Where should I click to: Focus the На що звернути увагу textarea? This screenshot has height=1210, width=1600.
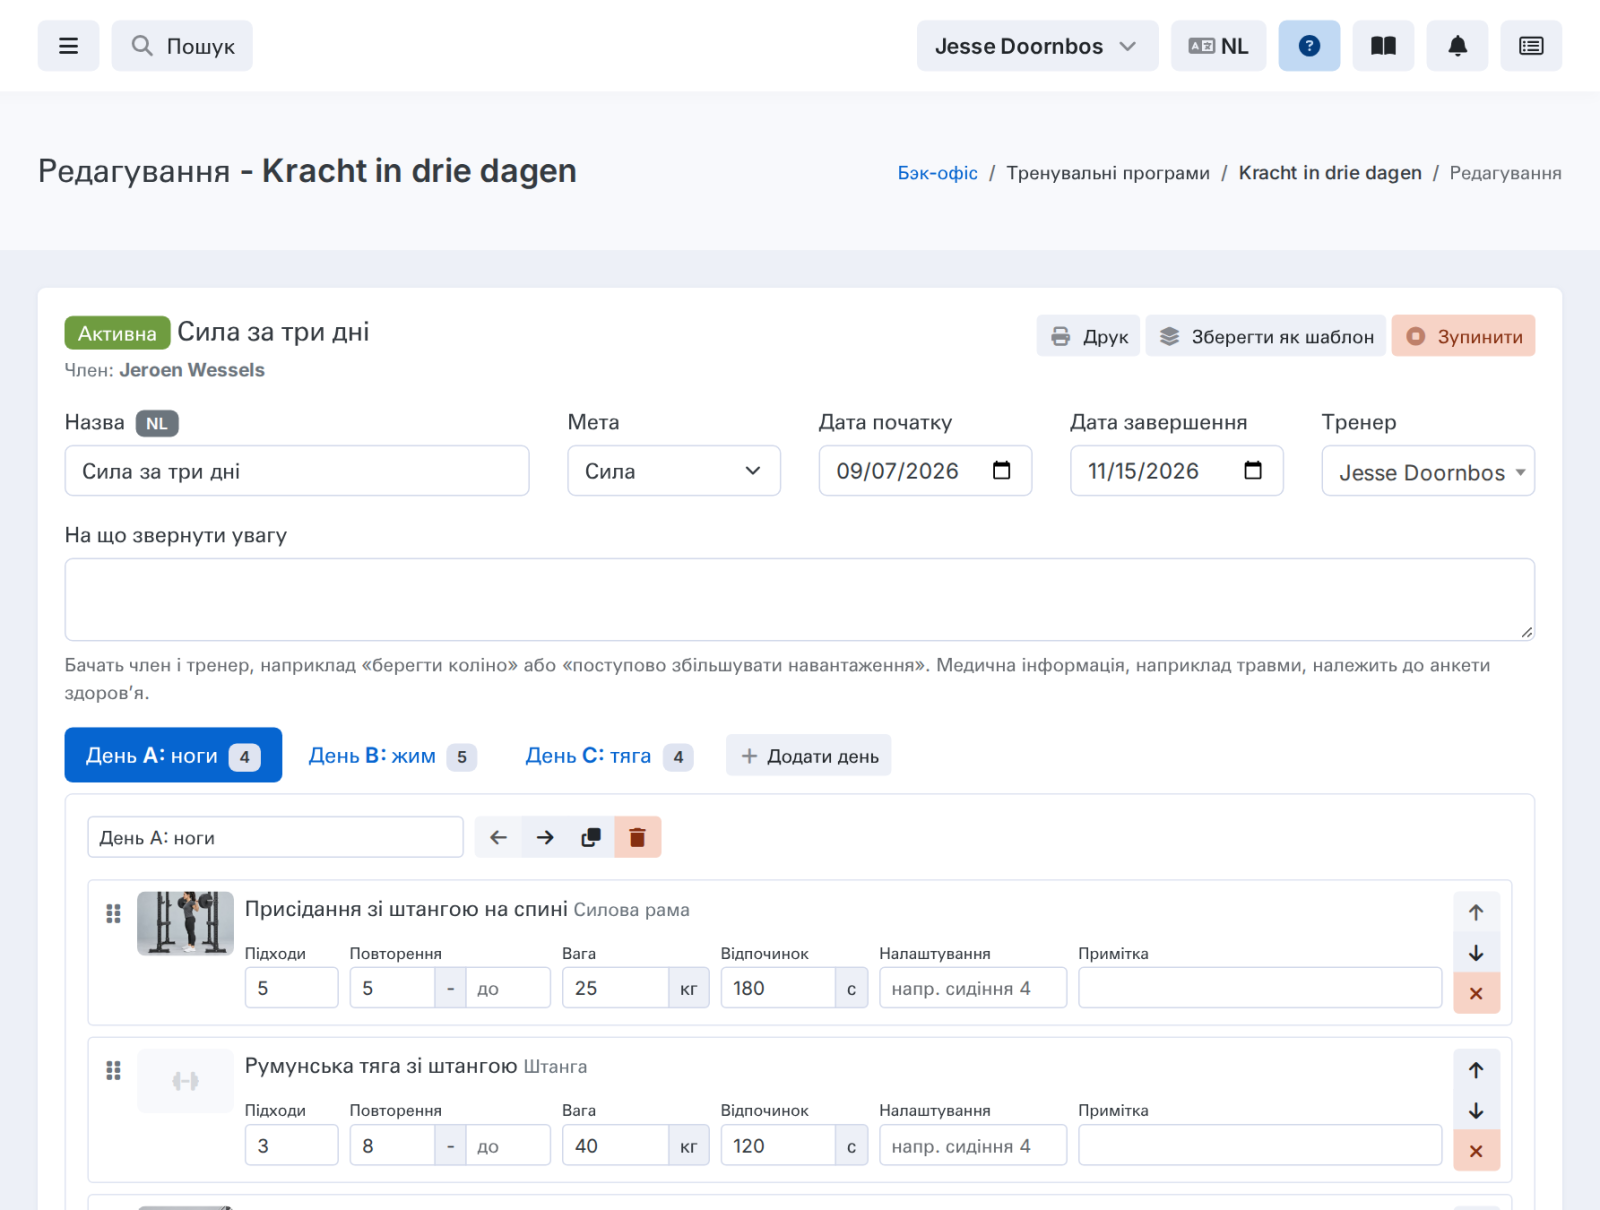tap(799, 599)
